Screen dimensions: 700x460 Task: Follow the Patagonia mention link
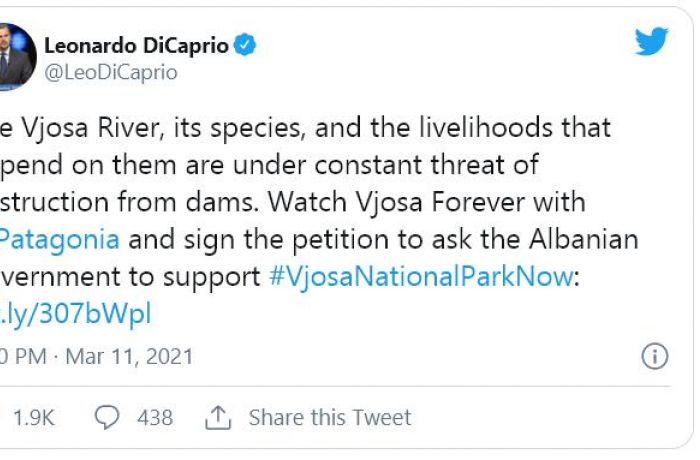tap(60, 239)
